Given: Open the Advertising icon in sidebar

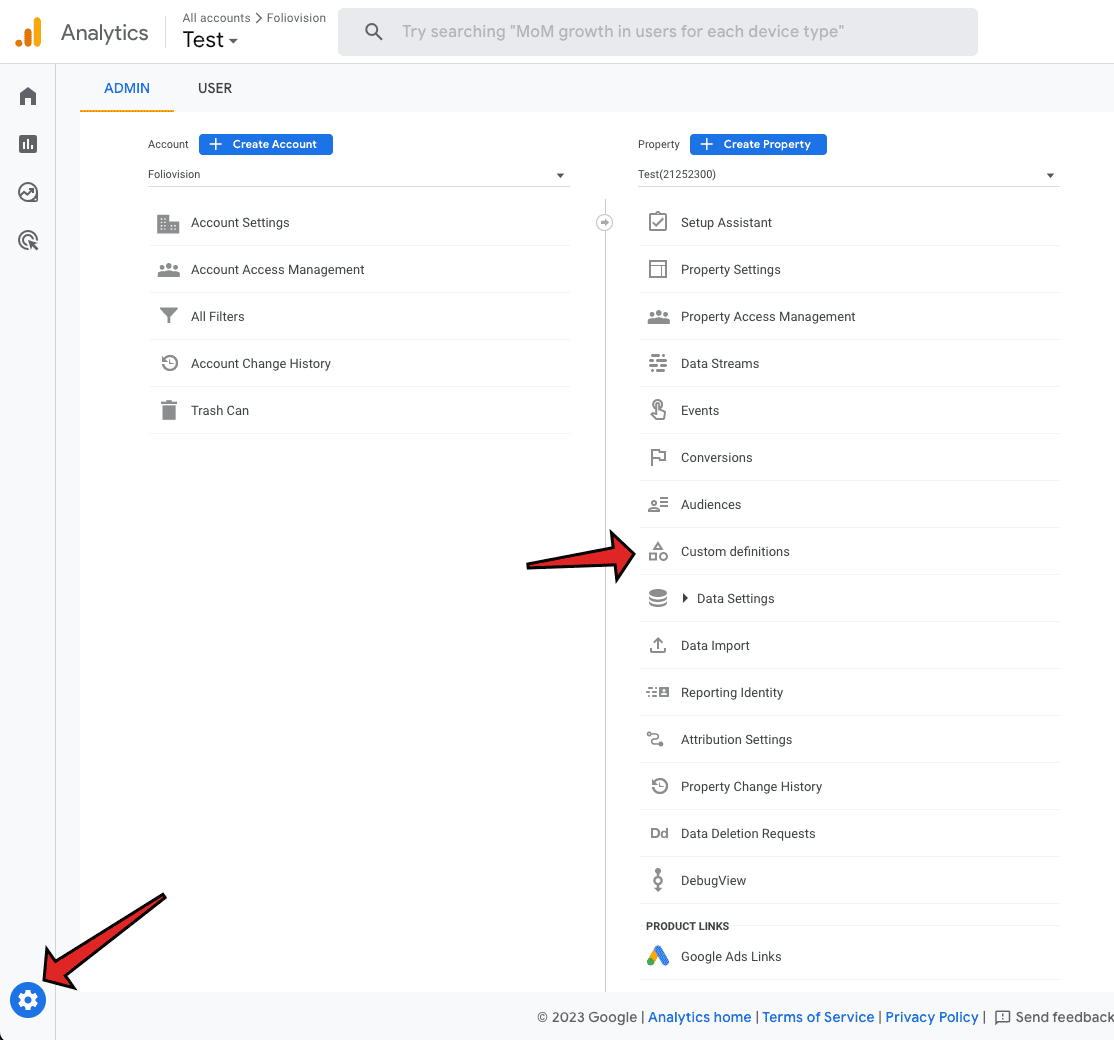Looking at the screenshot, I should click(x=28, y=241).
